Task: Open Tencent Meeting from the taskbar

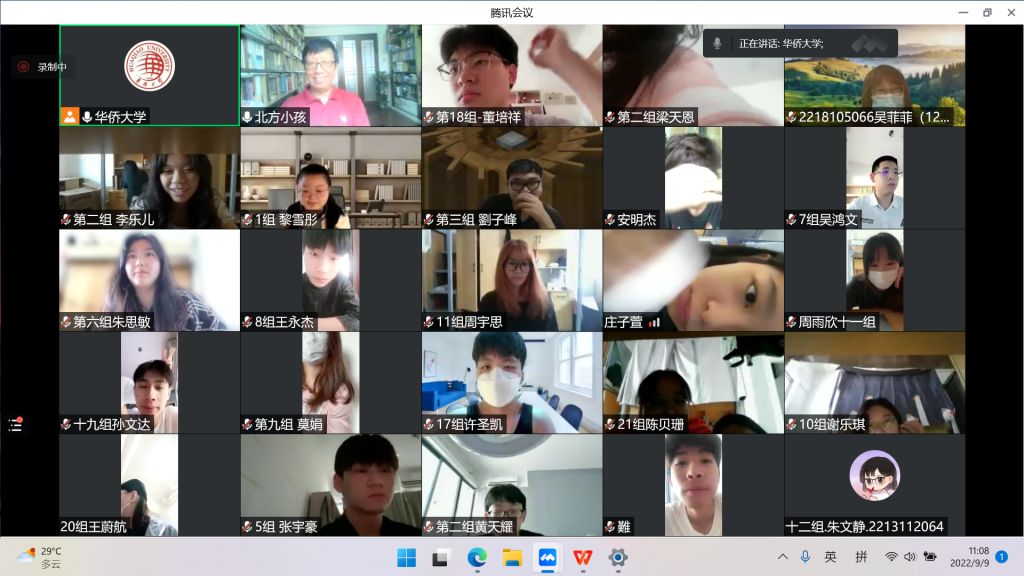Action: pos(547,557)
